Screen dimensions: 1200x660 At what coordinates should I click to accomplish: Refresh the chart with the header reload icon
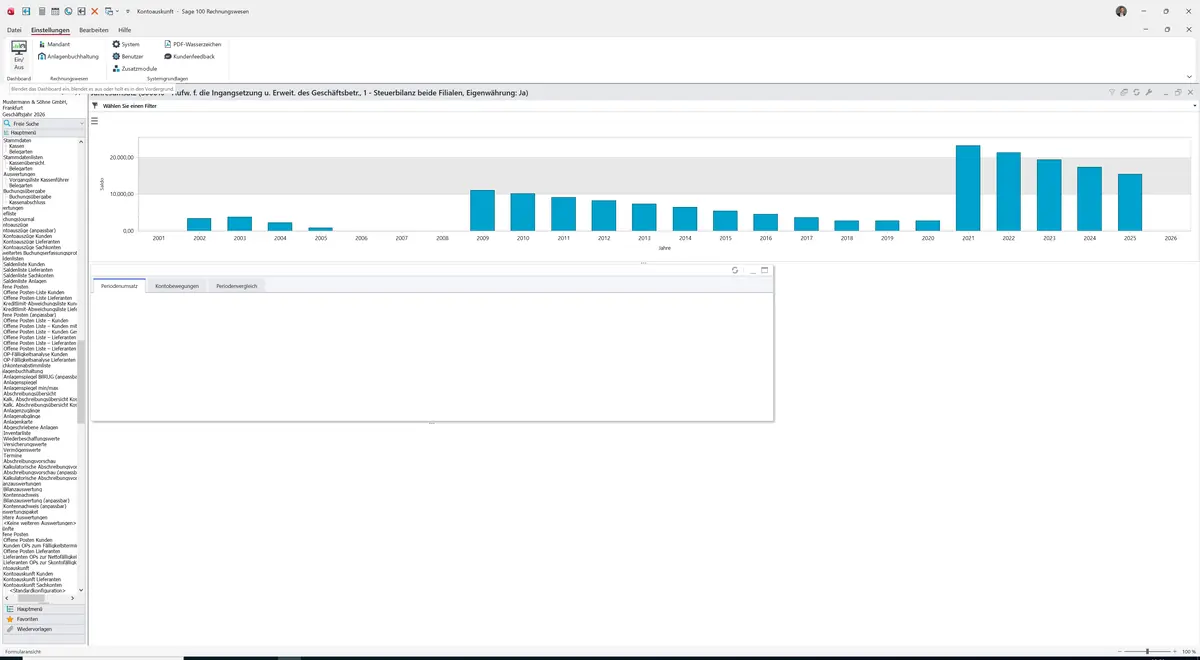1137,92
